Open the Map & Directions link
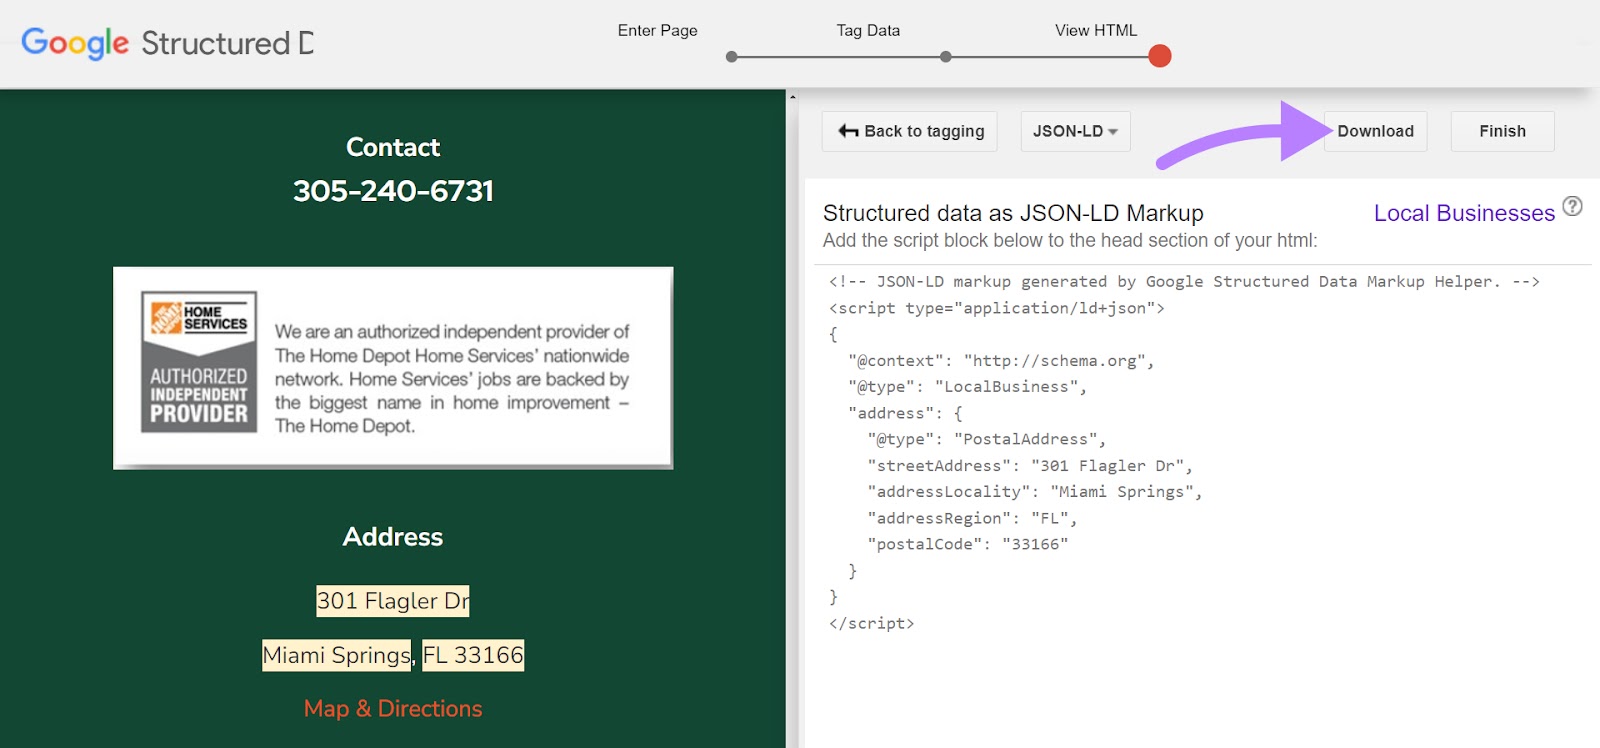 [393, 709]
